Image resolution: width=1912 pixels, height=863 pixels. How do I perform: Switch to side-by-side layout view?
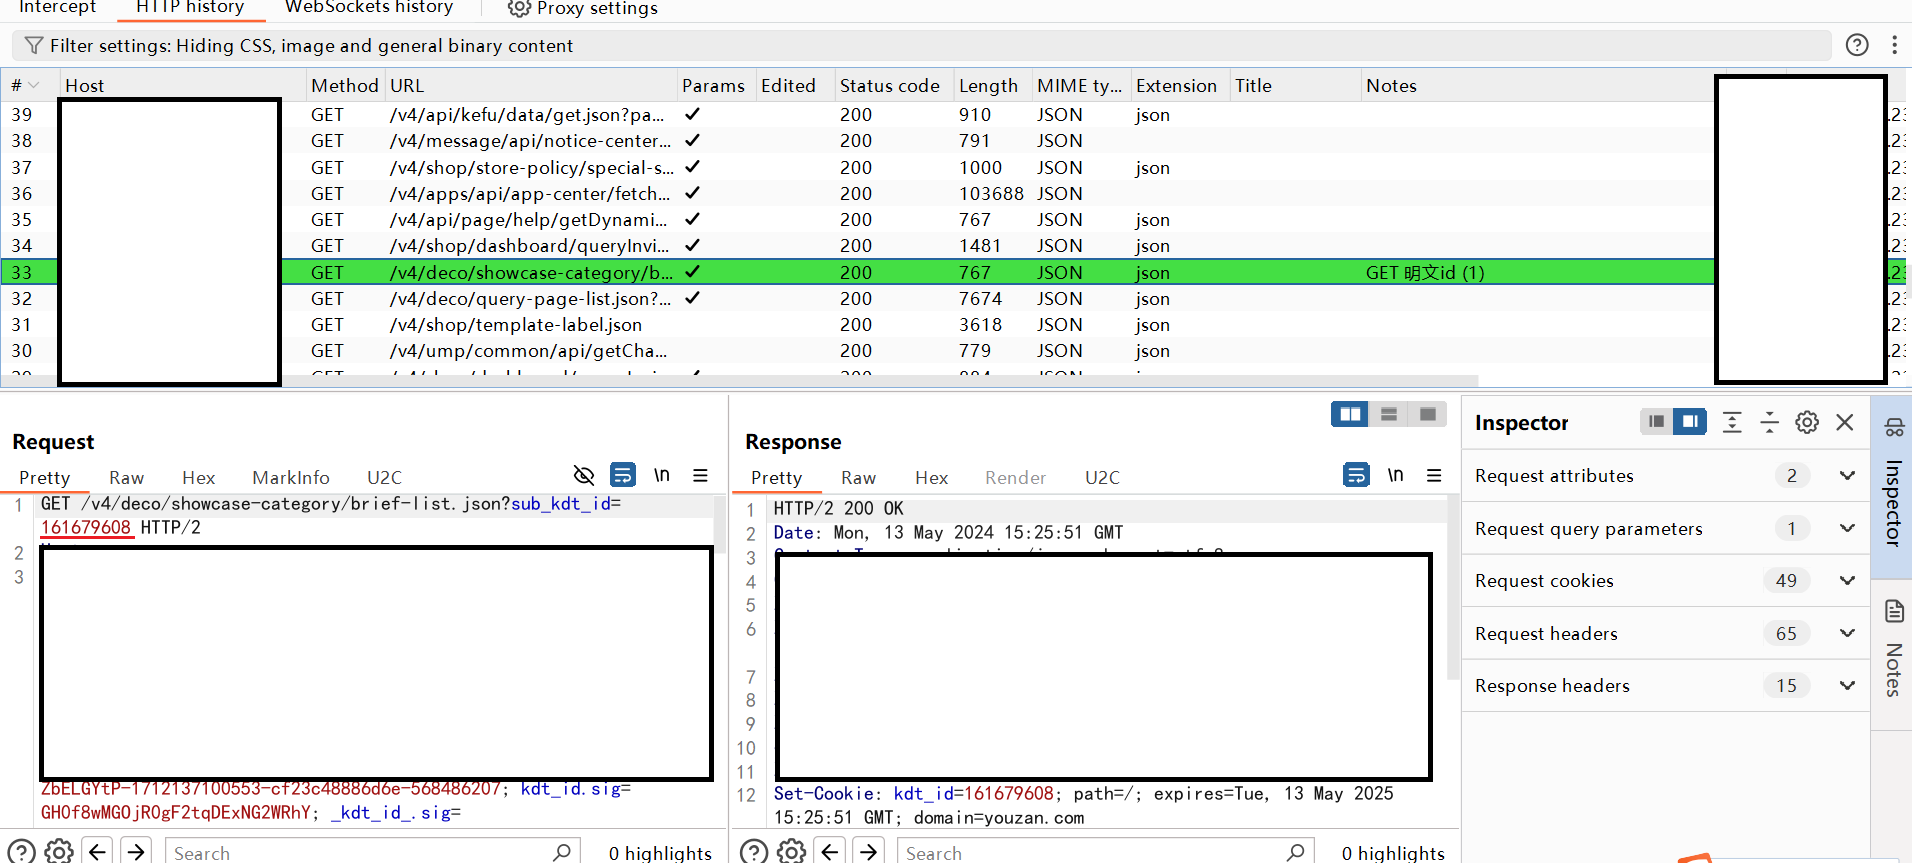1349,414
